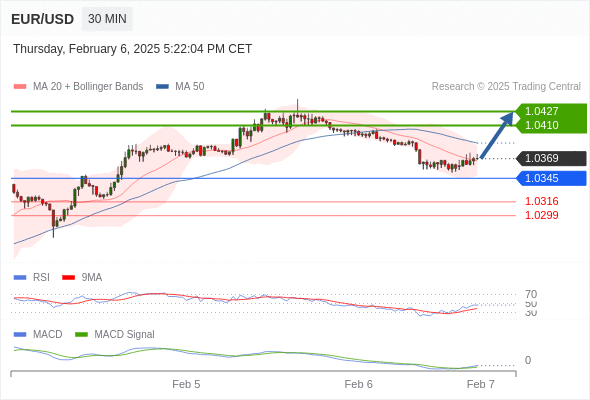Select the red 9MA legend marker
This screenshot has height=400, width=590.
click(68, 278)
